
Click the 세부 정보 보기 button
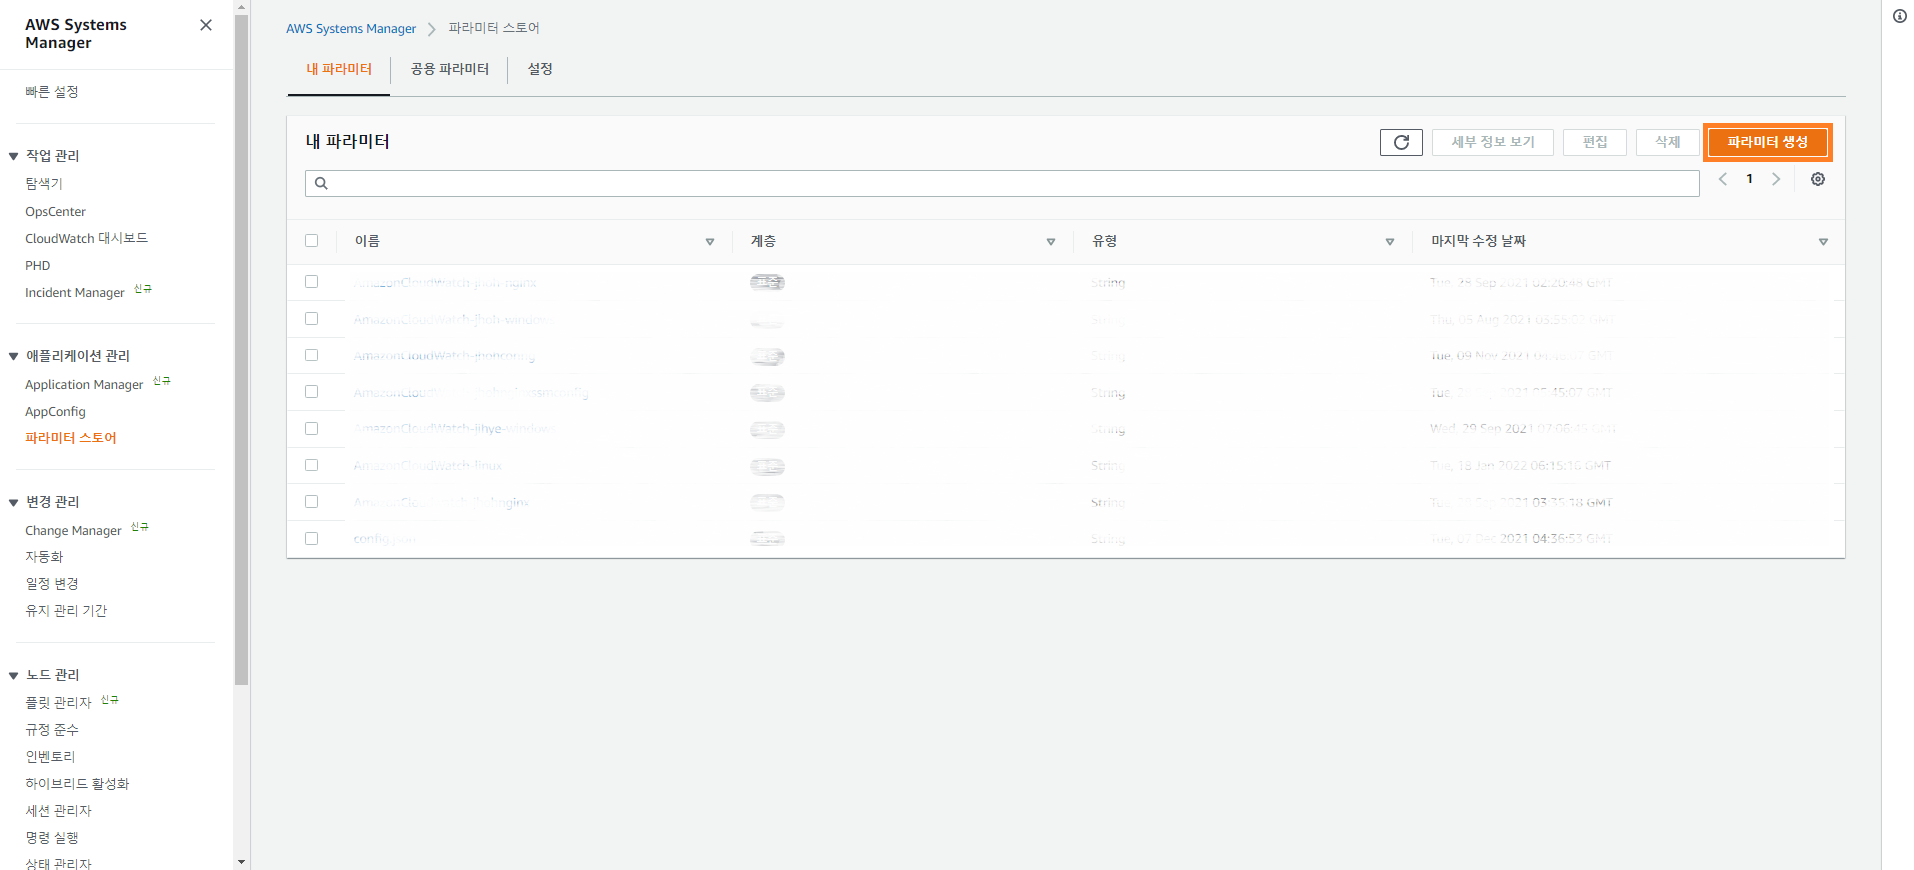(1493, 142)
